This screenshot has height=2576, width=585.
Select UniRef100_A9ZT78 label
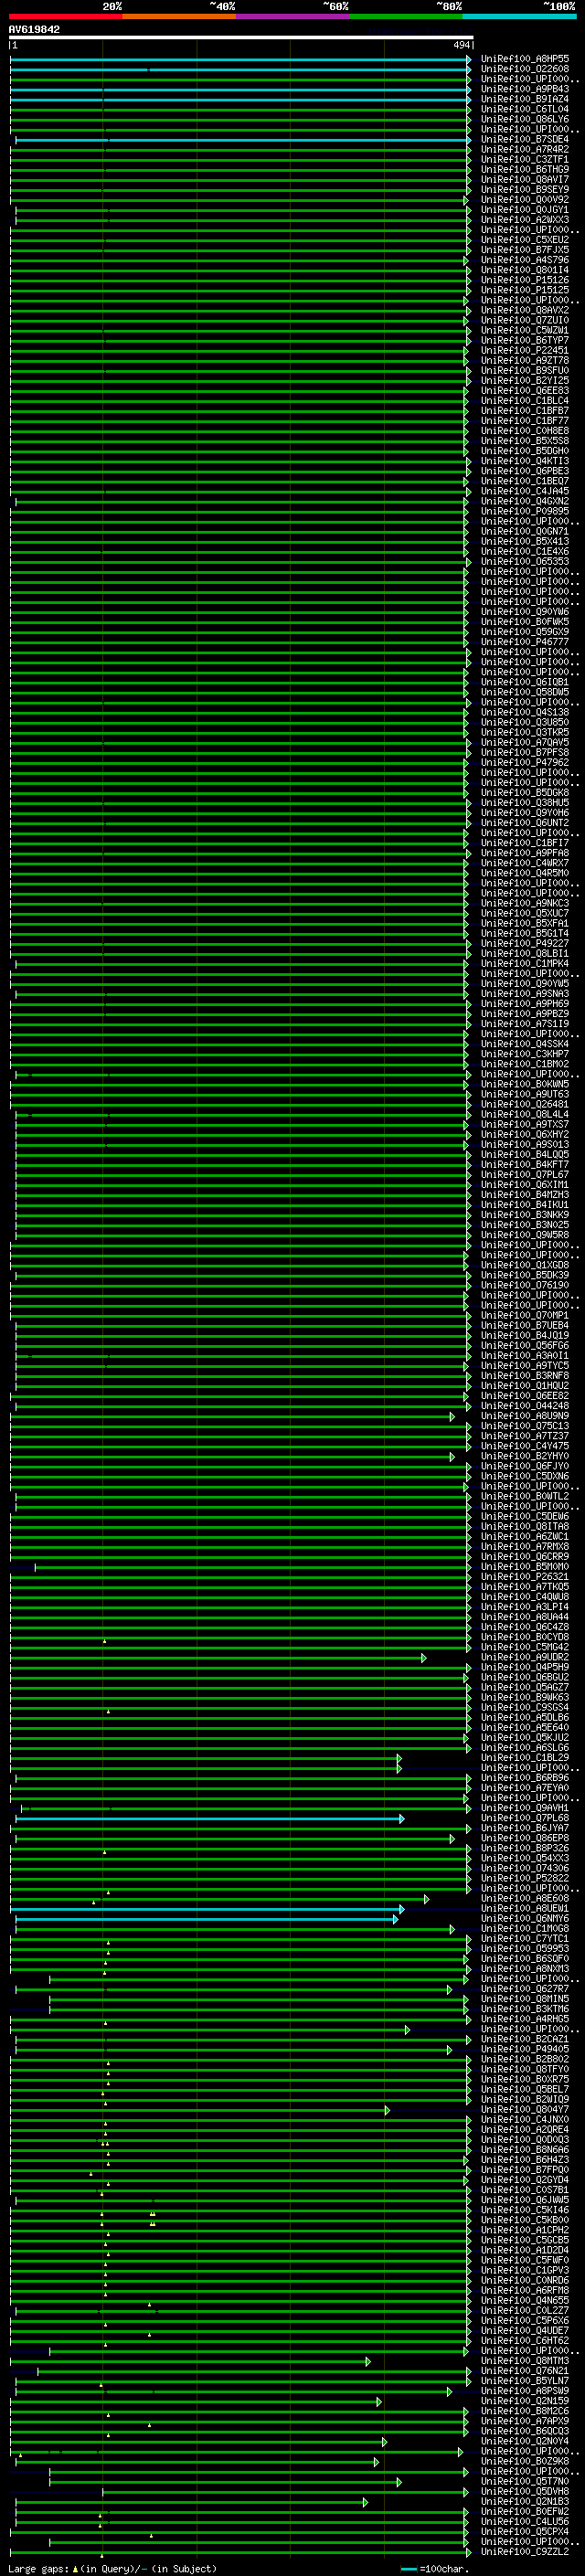[525, 360]
